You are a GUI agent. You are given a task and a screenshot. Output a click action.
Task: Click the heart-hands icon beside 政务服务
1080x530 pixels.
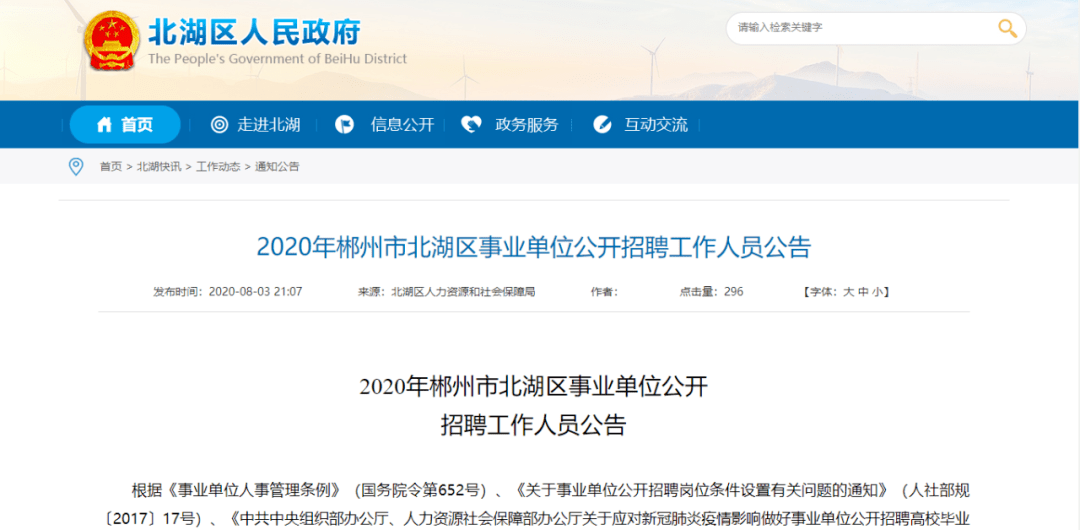pos(470,125)
